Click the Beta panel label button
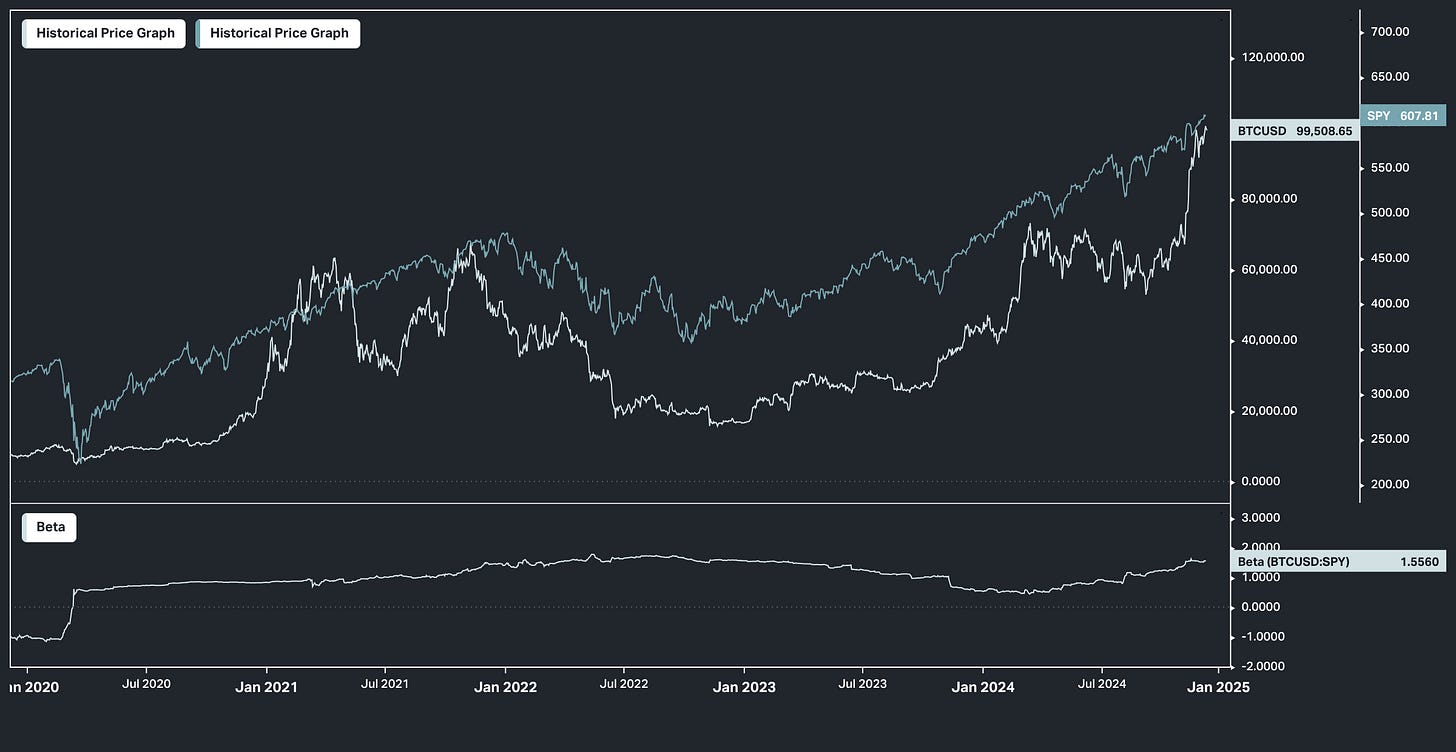The height and width of the screenshot is (752, 1456). (x=49, y=527)
